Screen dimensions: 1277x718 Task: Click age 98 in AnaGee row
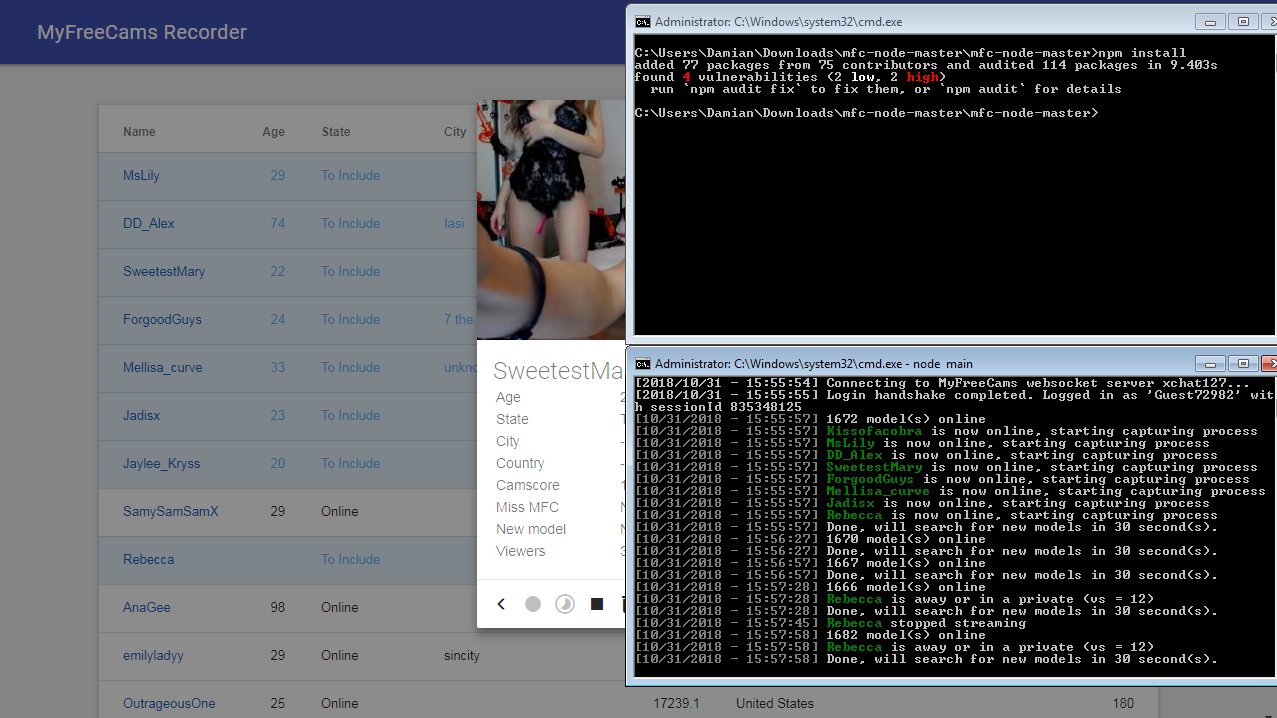click(277, 607)
